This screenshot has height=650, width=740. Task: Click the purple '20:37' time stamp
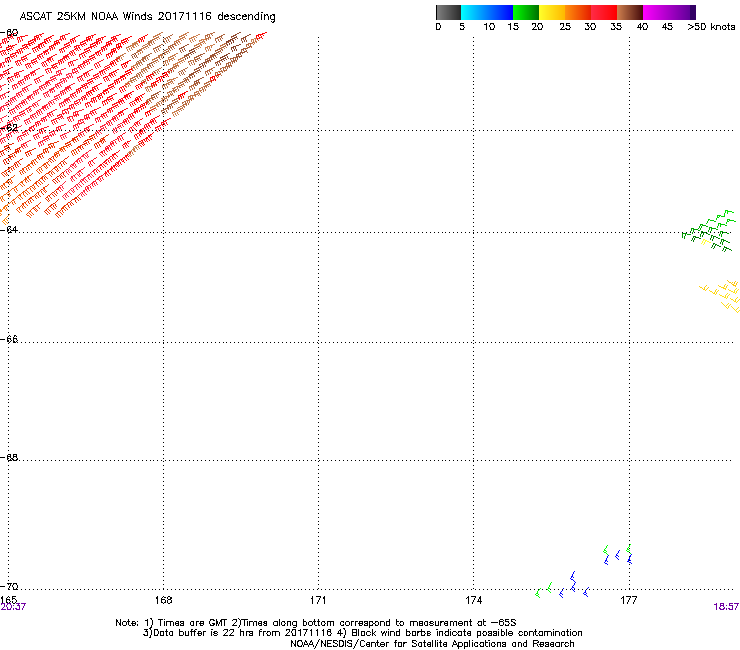[x=13, y=607]
